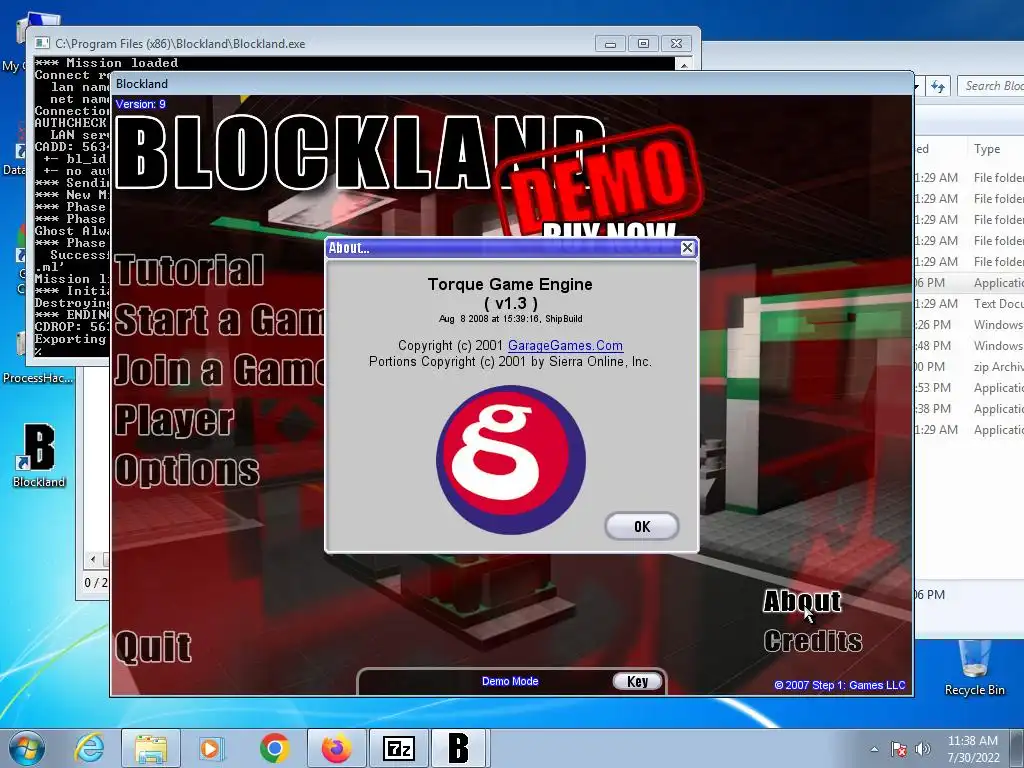Open the volume speaker tray icon

tap(922, 749)
